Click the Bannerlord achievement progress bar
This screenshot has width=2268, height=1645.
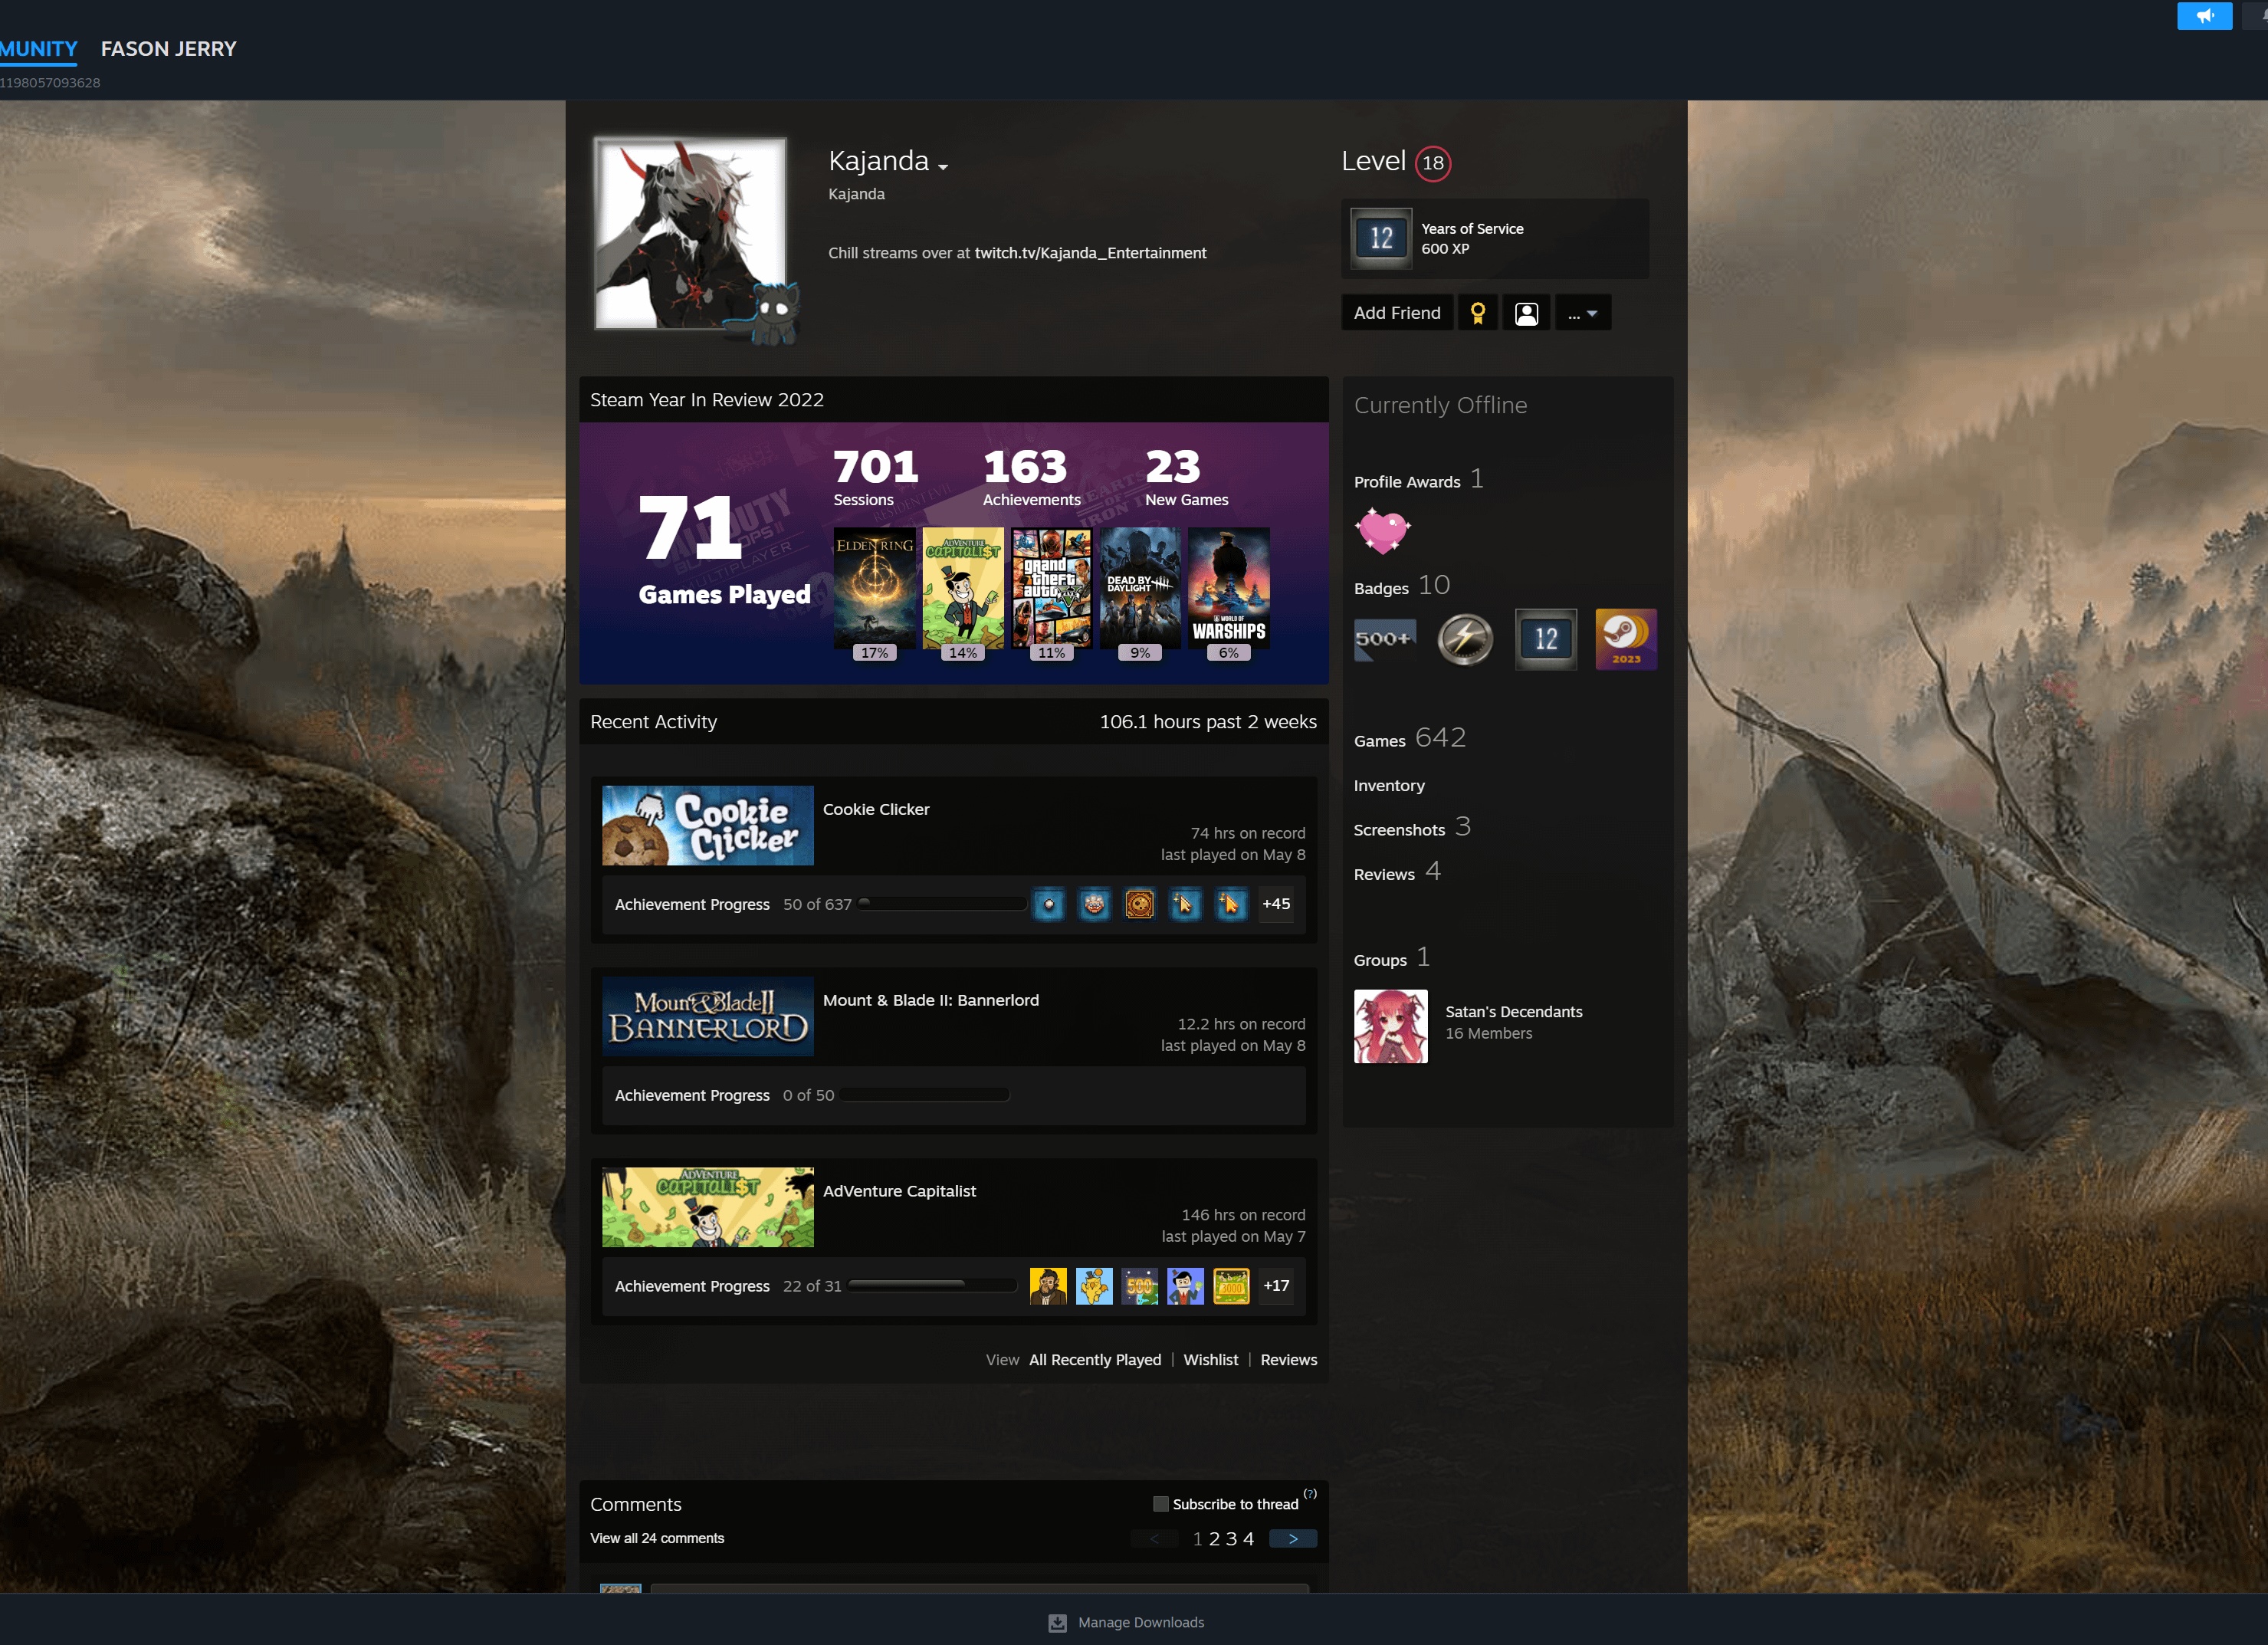point(925,1095)
